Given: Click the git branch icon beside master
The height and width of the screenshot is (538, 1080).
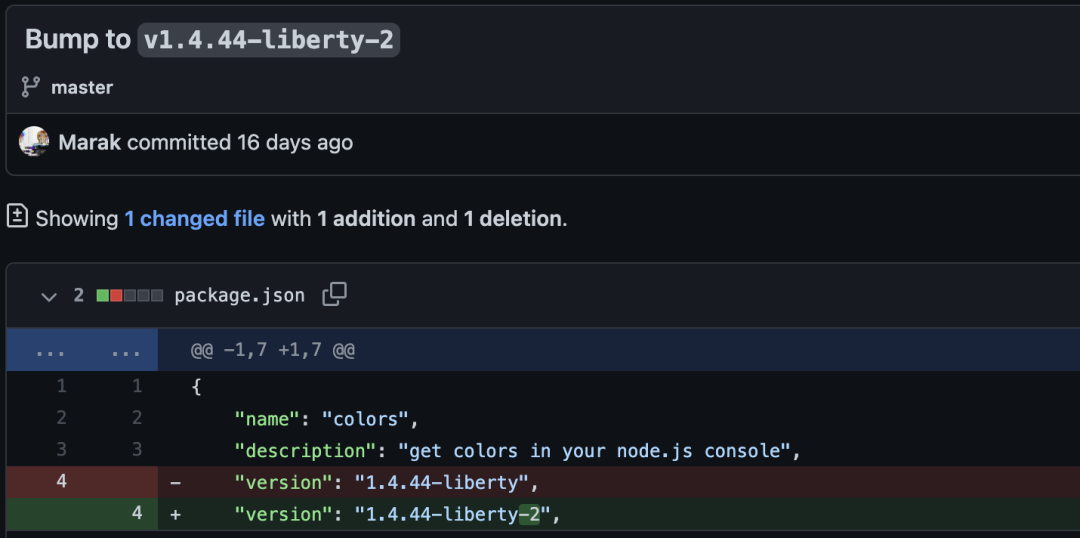Looking at the screenshot, I should click(30, 87).
